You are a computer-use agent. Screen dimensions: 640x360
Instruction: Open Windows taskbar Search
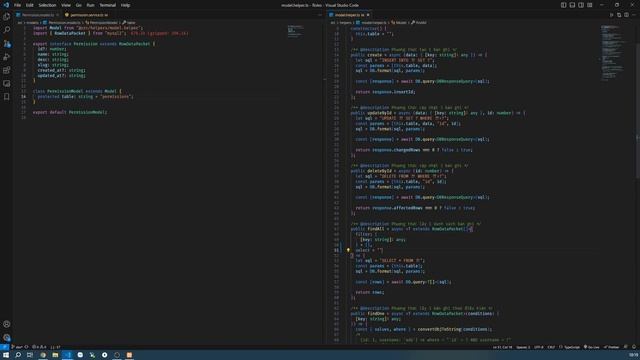coord(18,355)
